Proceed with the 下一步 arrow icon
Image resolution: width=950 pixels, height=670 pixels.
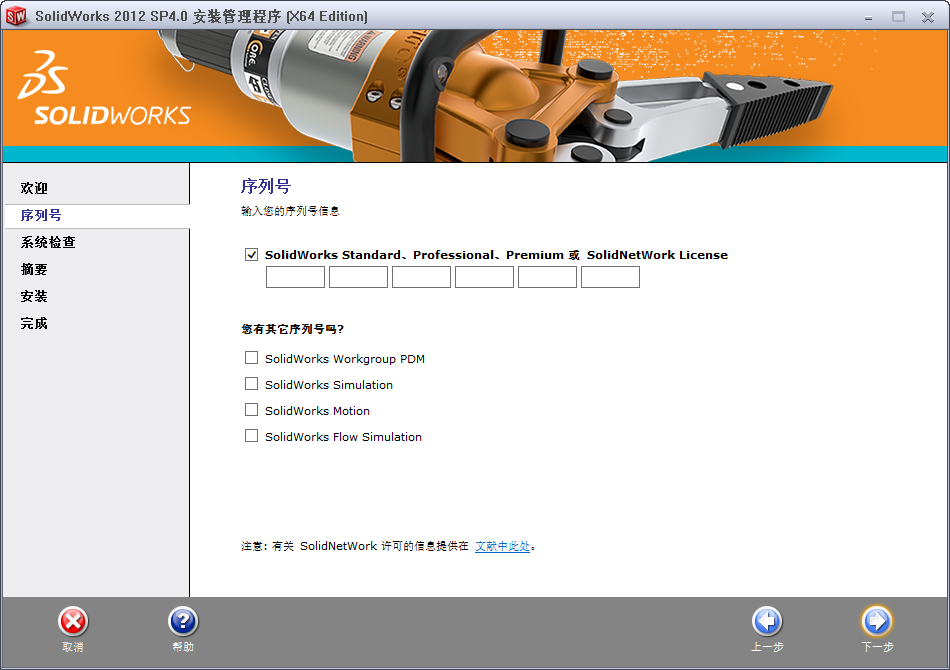[x=877, y=622]
